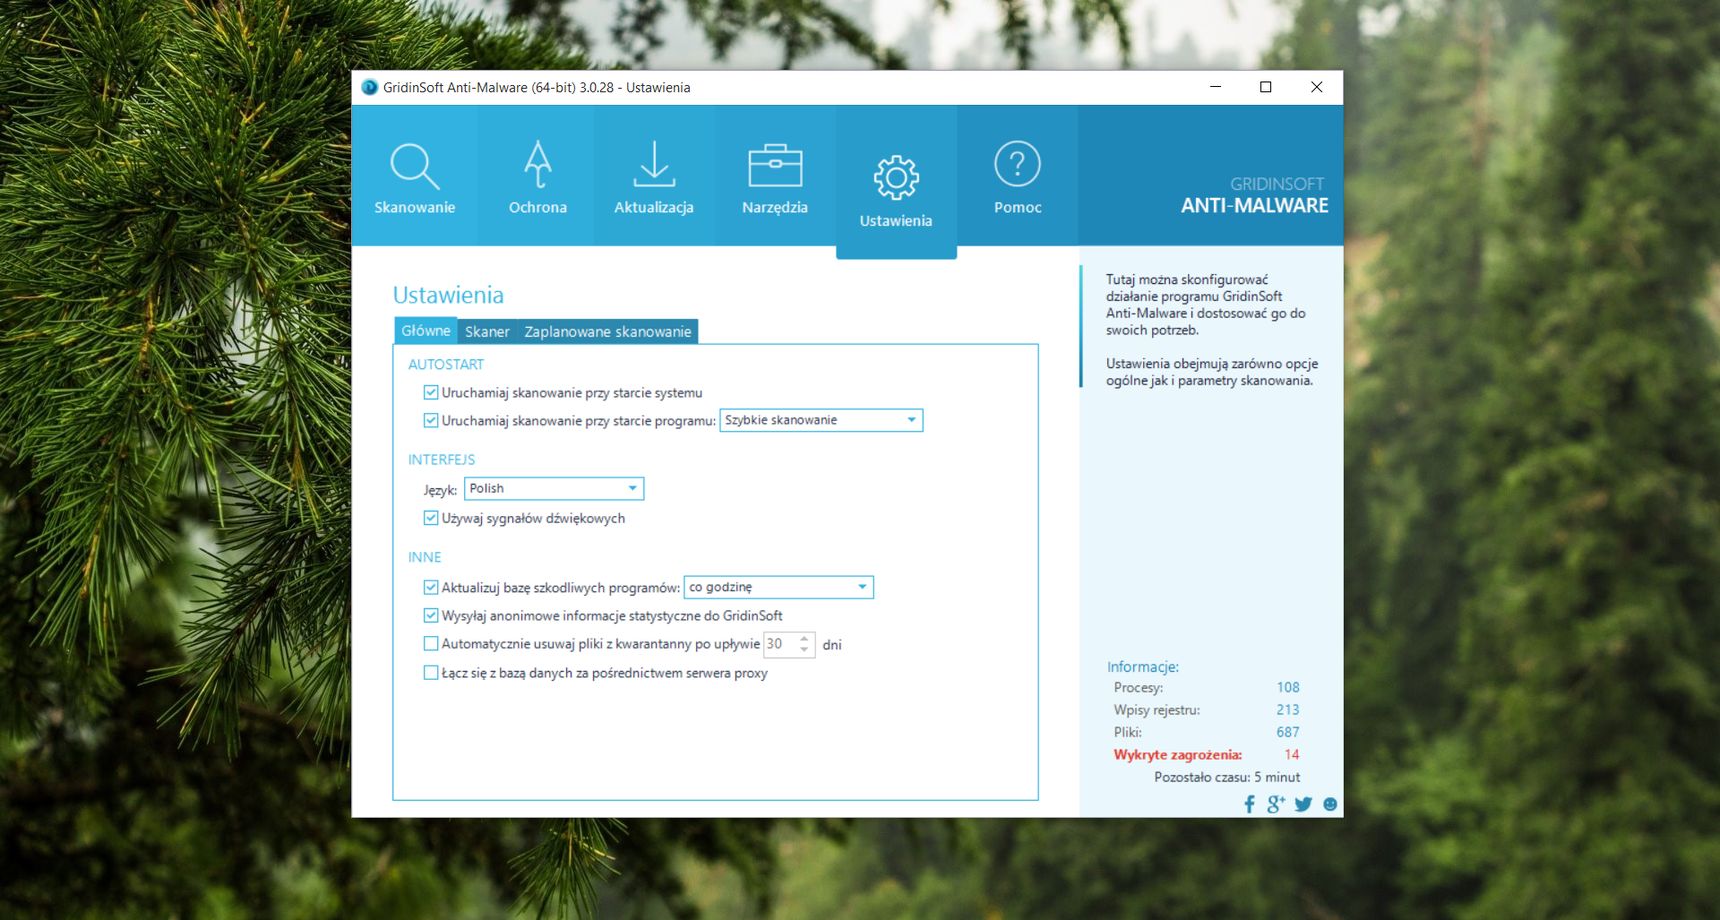
Task: Enable automatic quarantine file removal checkbox
Action: (x=431, y=644)
